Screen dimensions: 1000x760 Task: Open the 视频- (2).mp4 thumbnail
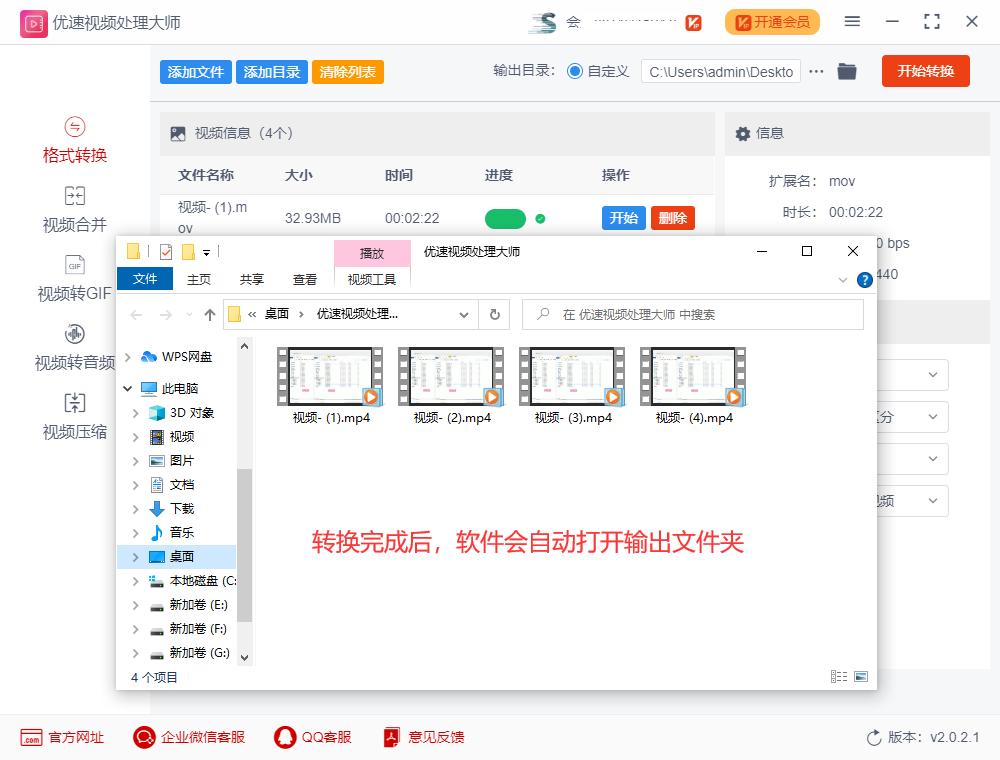tap(450, 377)
